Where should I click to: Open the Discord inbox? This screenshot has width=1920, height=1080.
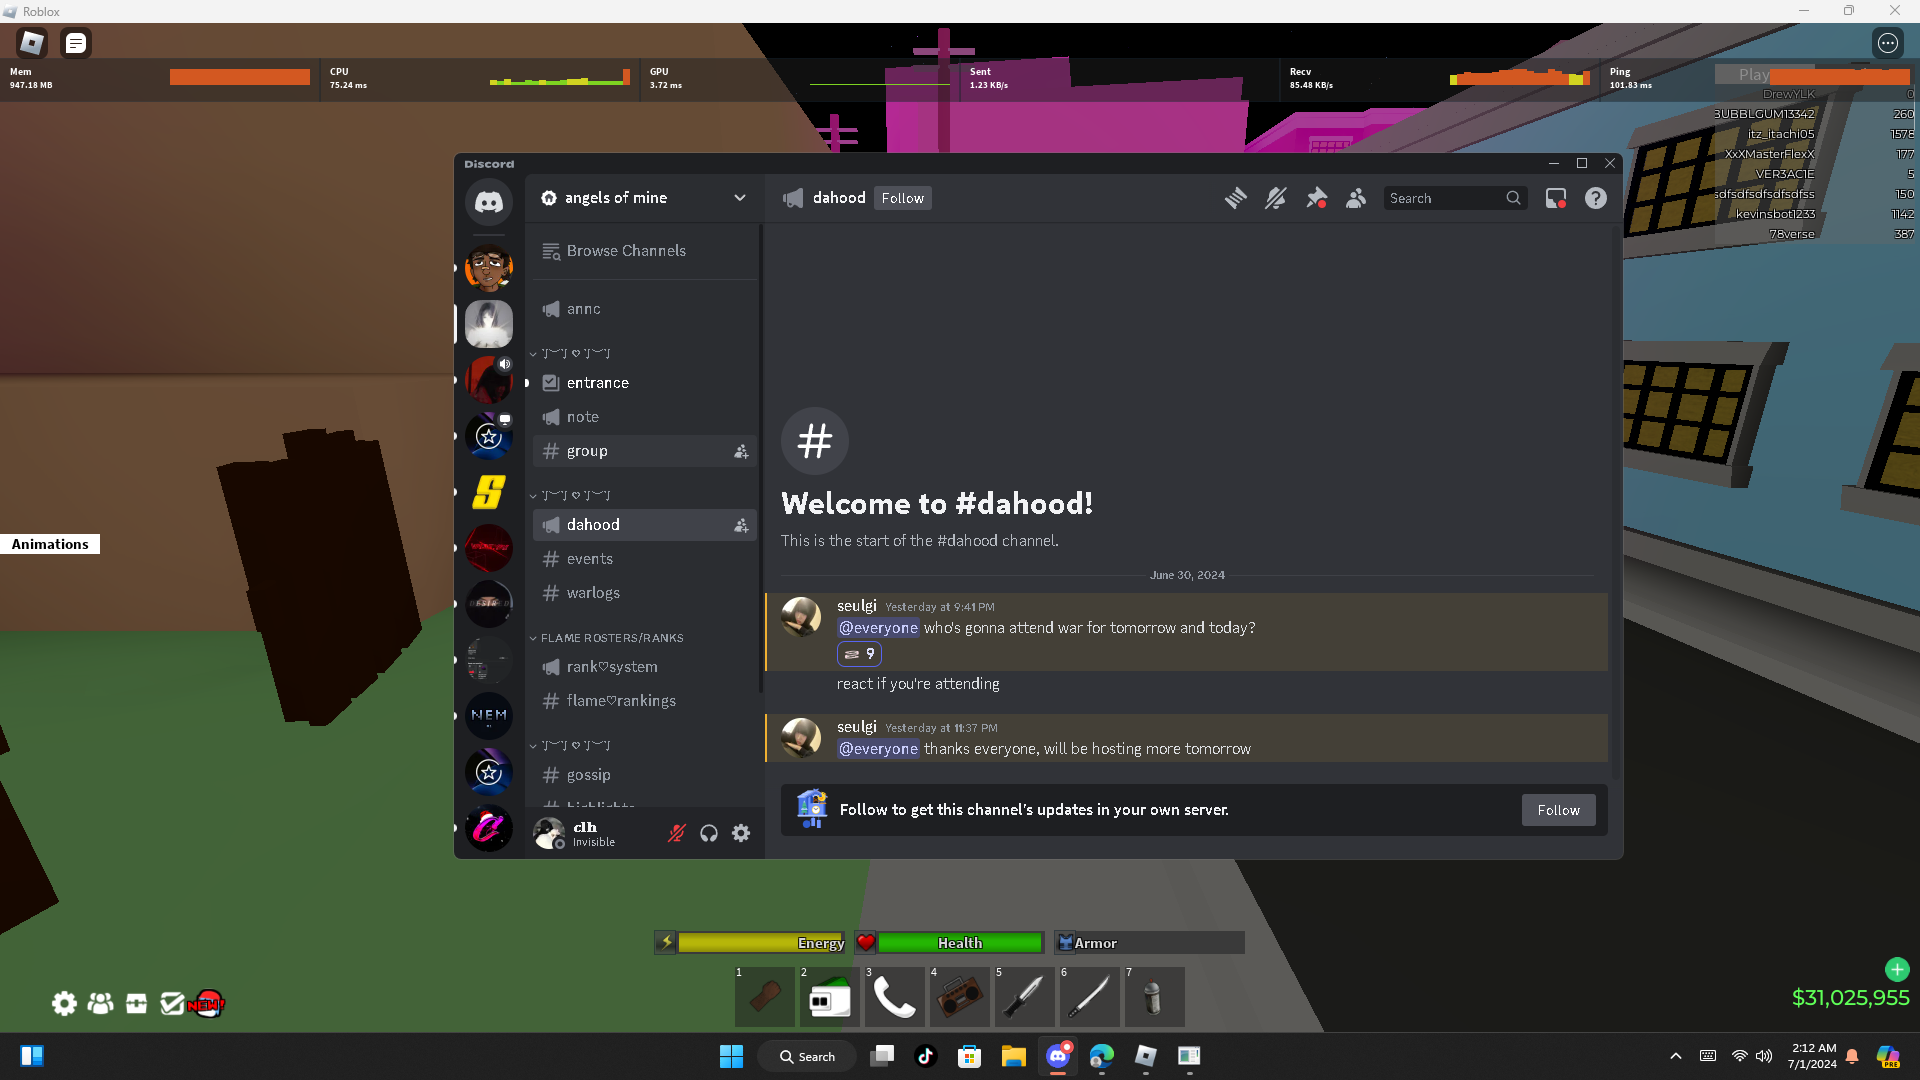pyautogui.click(x=1556, y=198)
